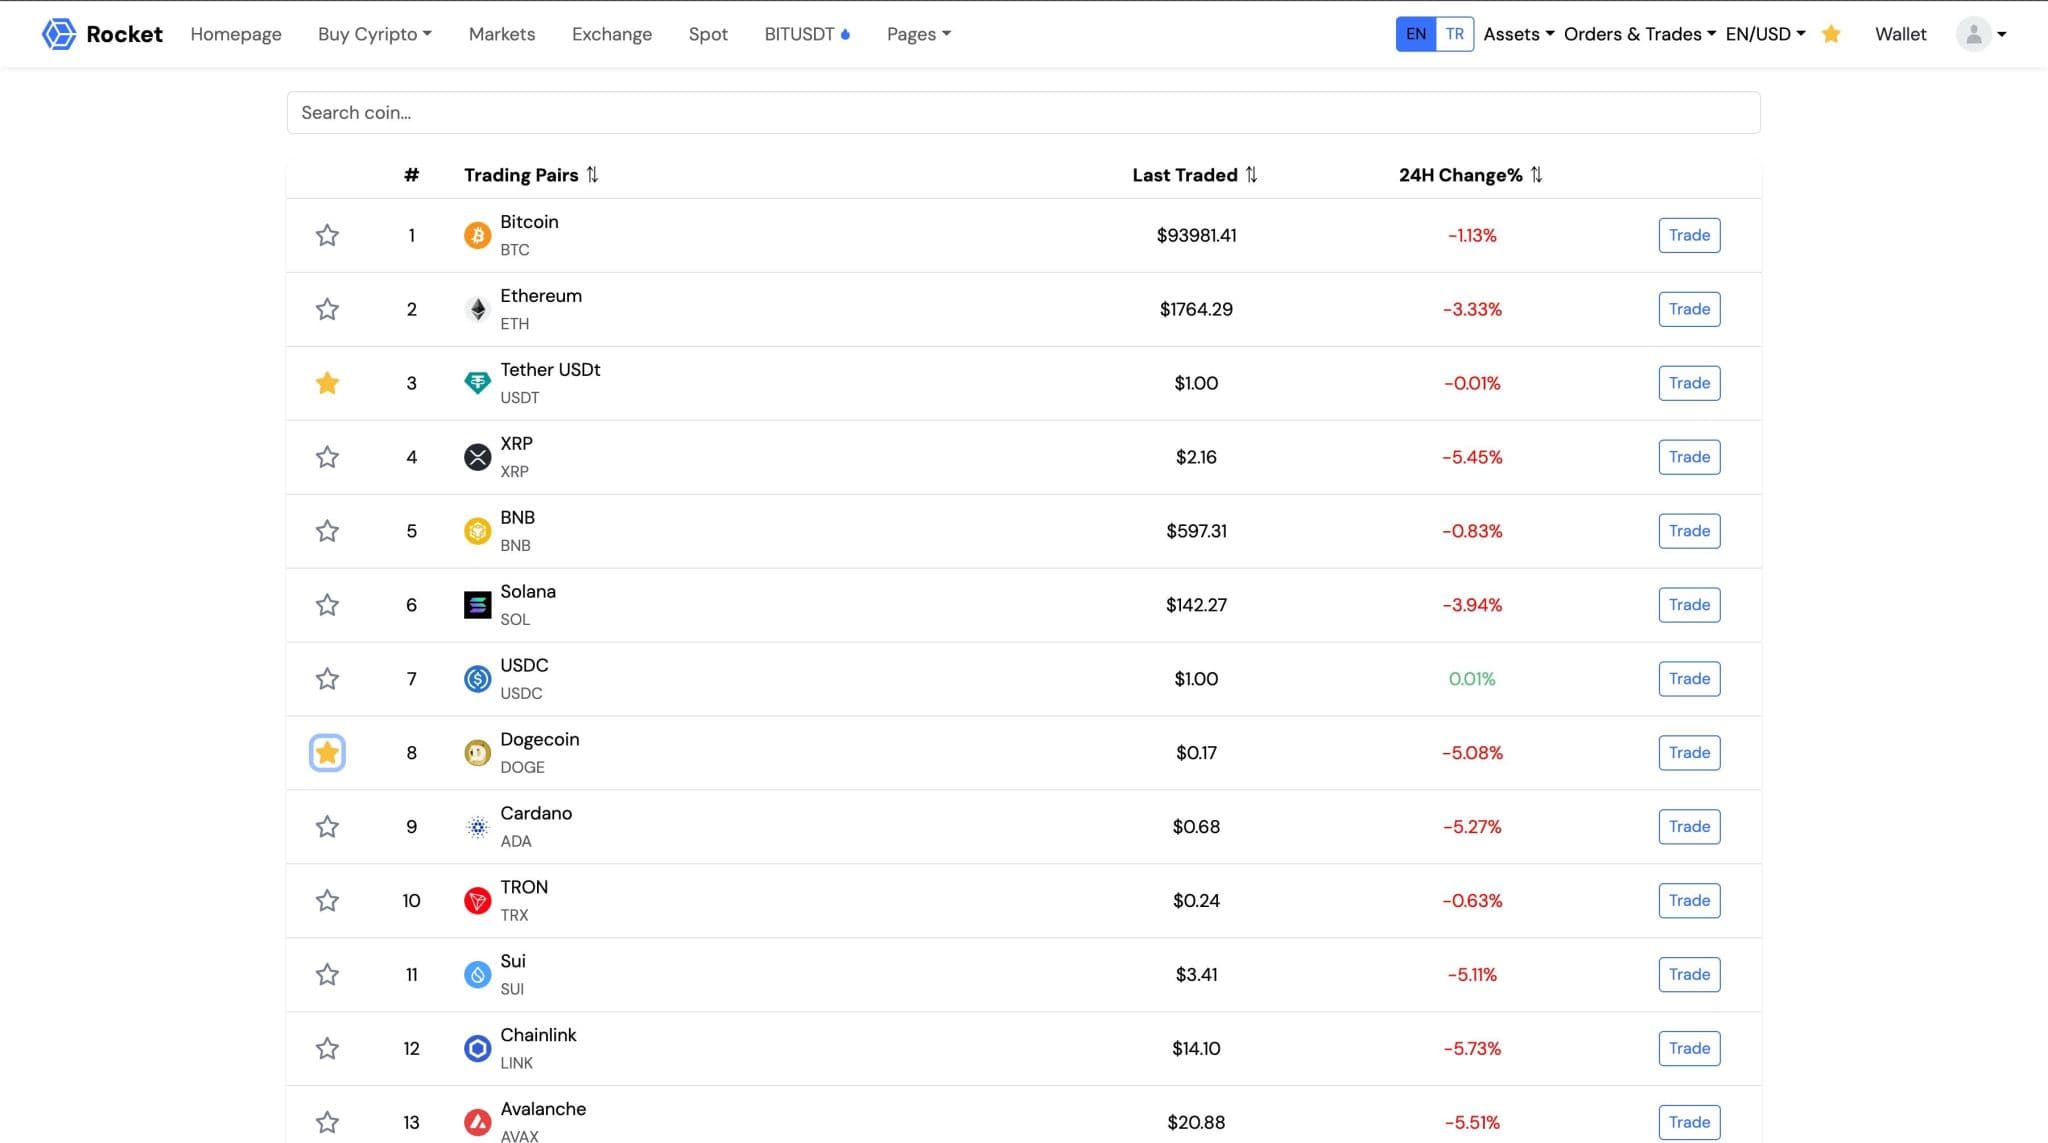This screenshot has height=1143, width=2048.
Task: Open the user avatar profile icon
Action: click(x=1973, y=34)
